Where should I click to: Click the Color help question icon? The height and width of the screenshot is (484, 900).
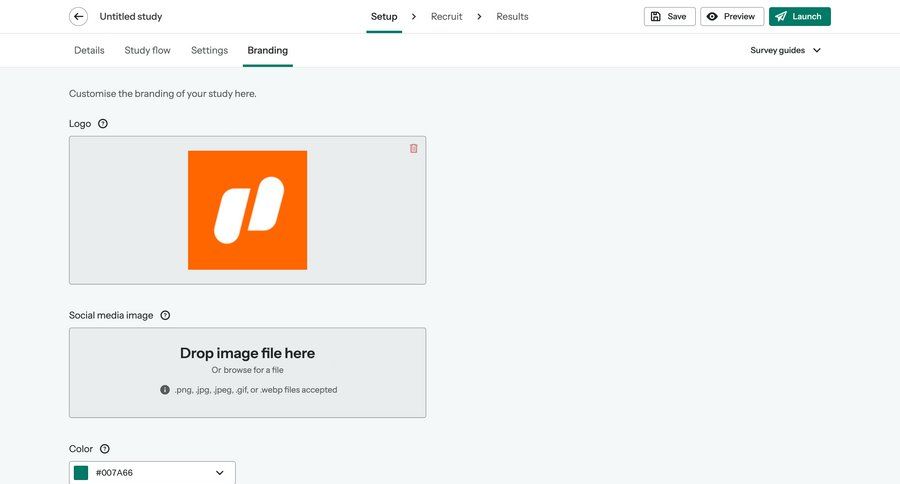pos(105,449)
